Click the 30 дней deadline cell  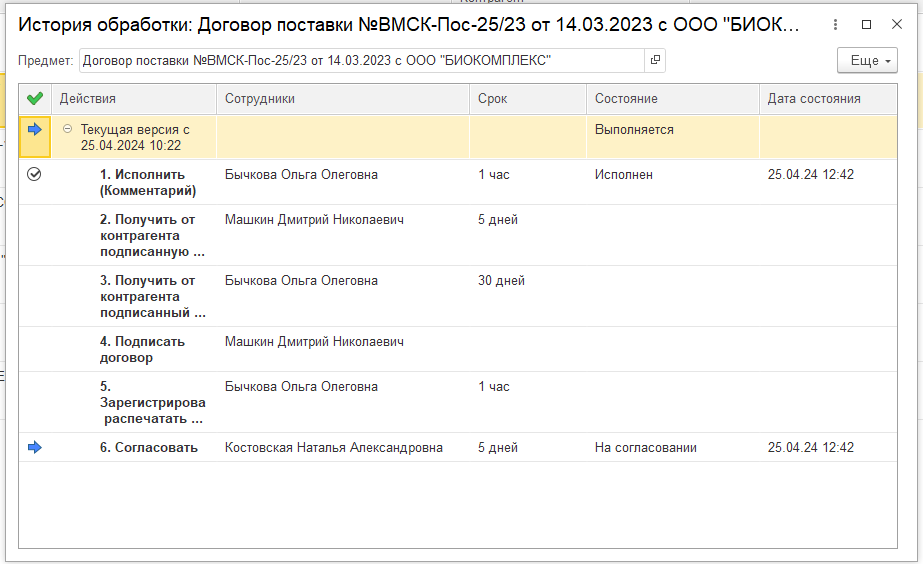pos(501,280)
